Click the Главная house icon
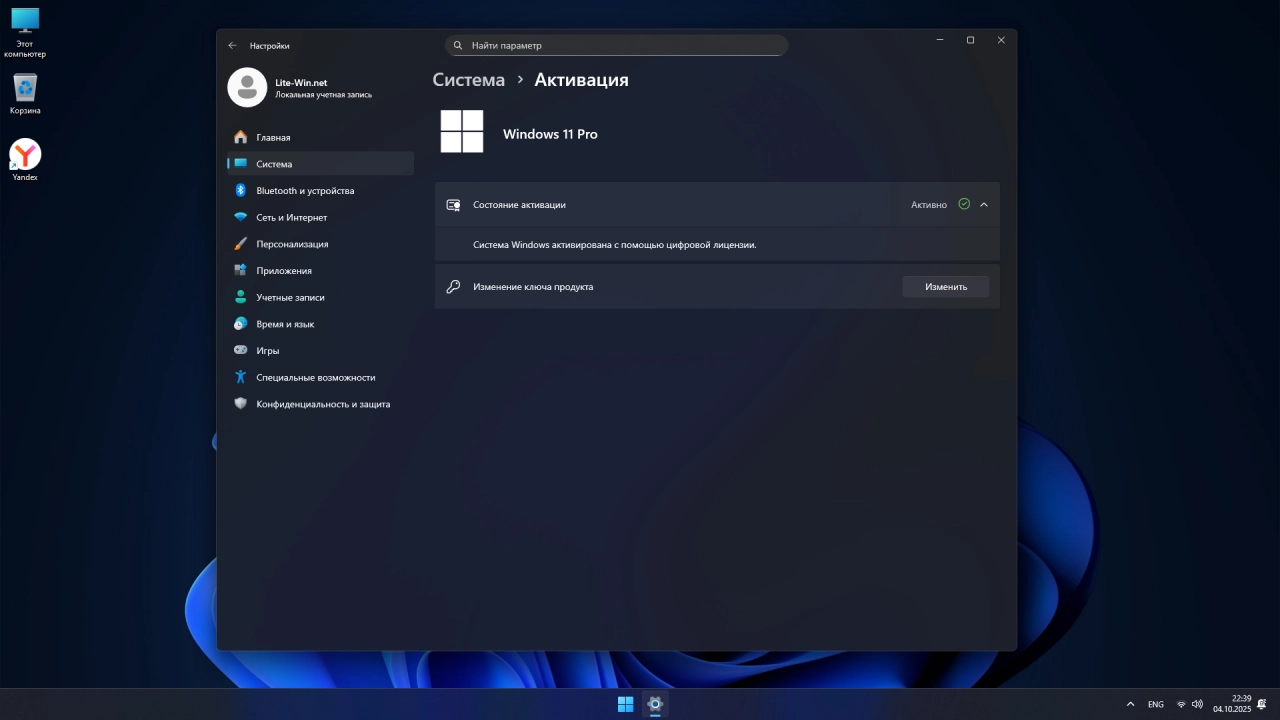The image size is (1280, 720). (240, 137)
